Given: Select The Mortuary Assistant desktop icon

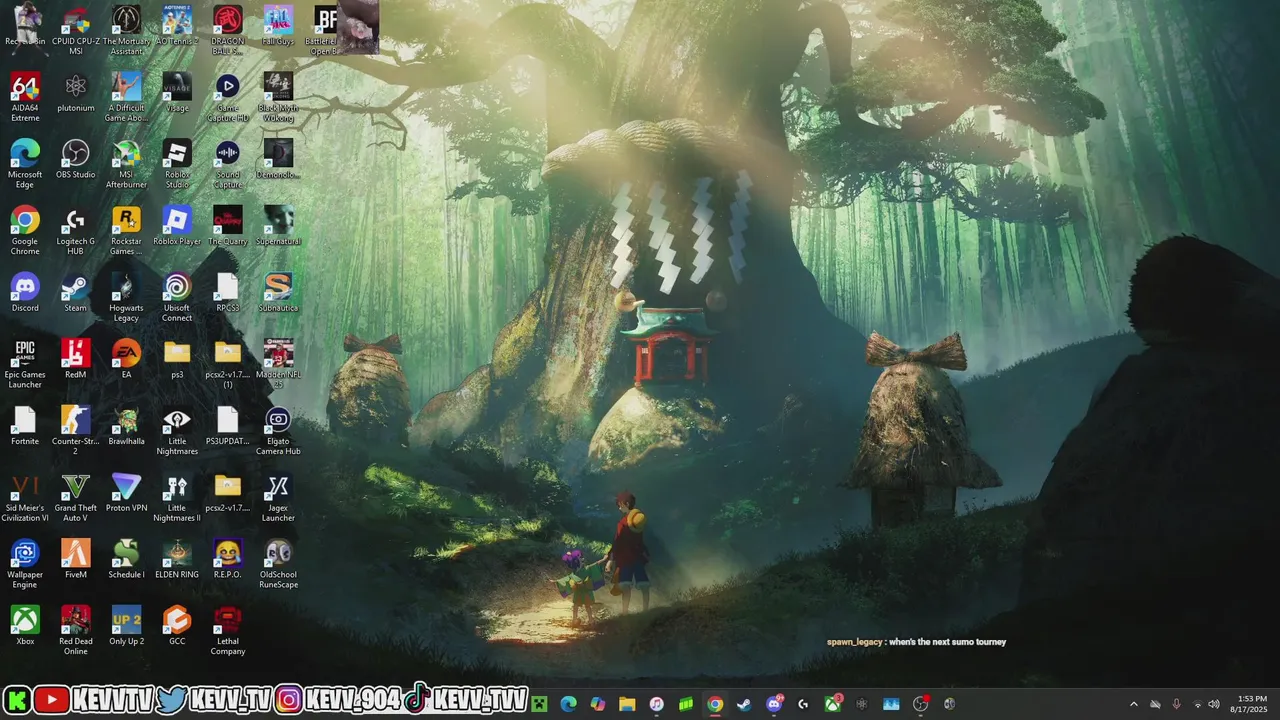Looking at the screenshot, I should [126, 31].
